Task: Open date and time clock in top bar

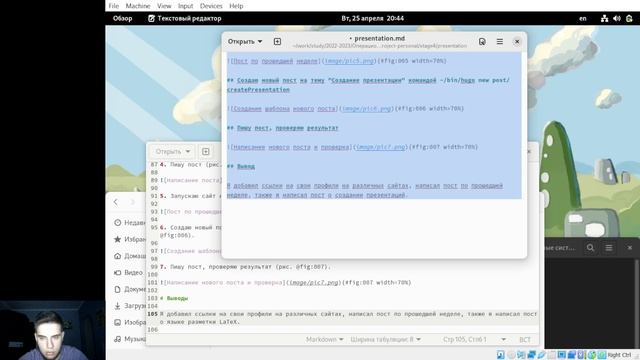Action: [373, 18]
